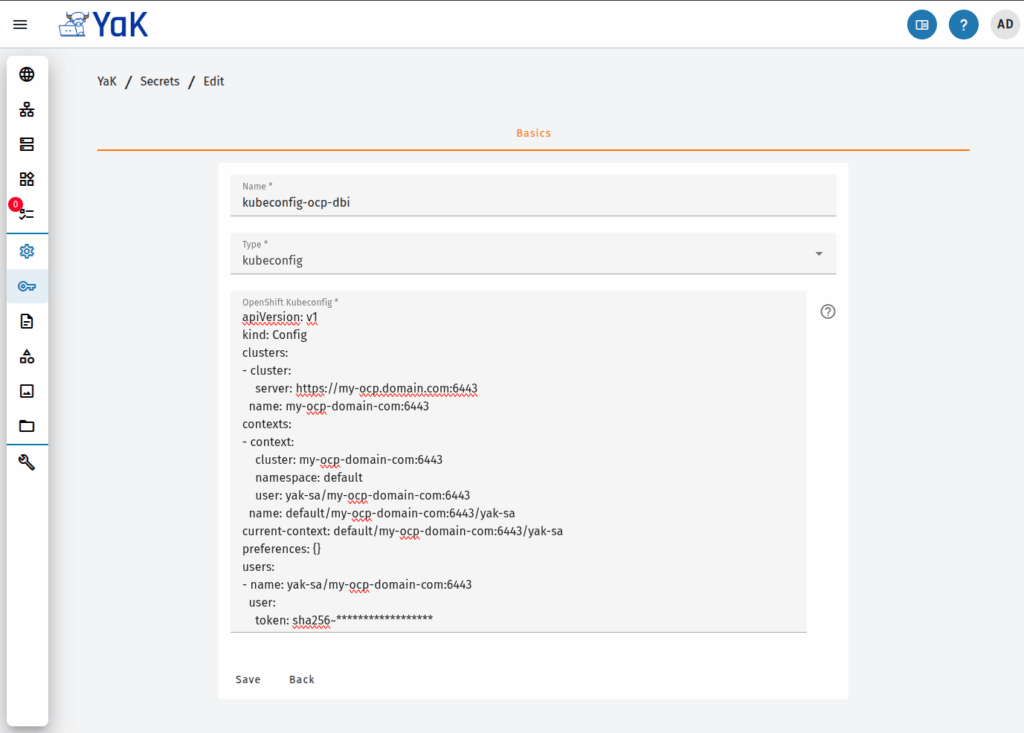This screenshot has height=733, width=1024.
Task: Open the folder icon in sidebar
Action: tap(27, 426)
